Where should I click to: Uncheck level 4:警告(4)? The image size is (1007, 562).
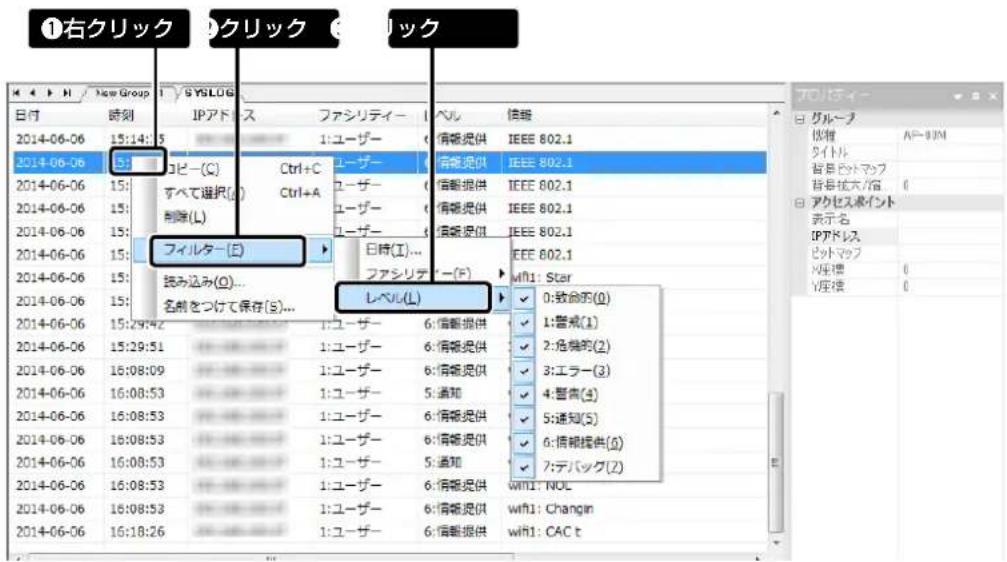[525, 394]
